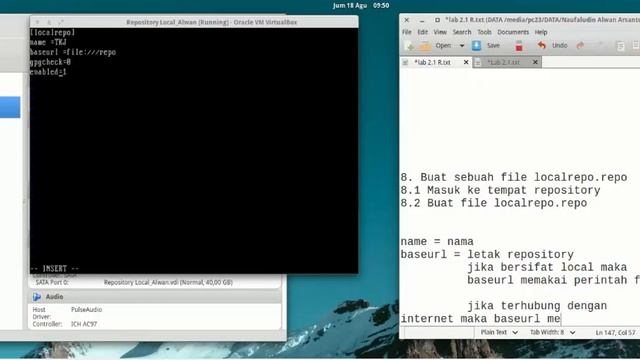This screenshot has height=360, width=640.
Task: Click the Open label in the editor toolbar
Action: [443, 46]
